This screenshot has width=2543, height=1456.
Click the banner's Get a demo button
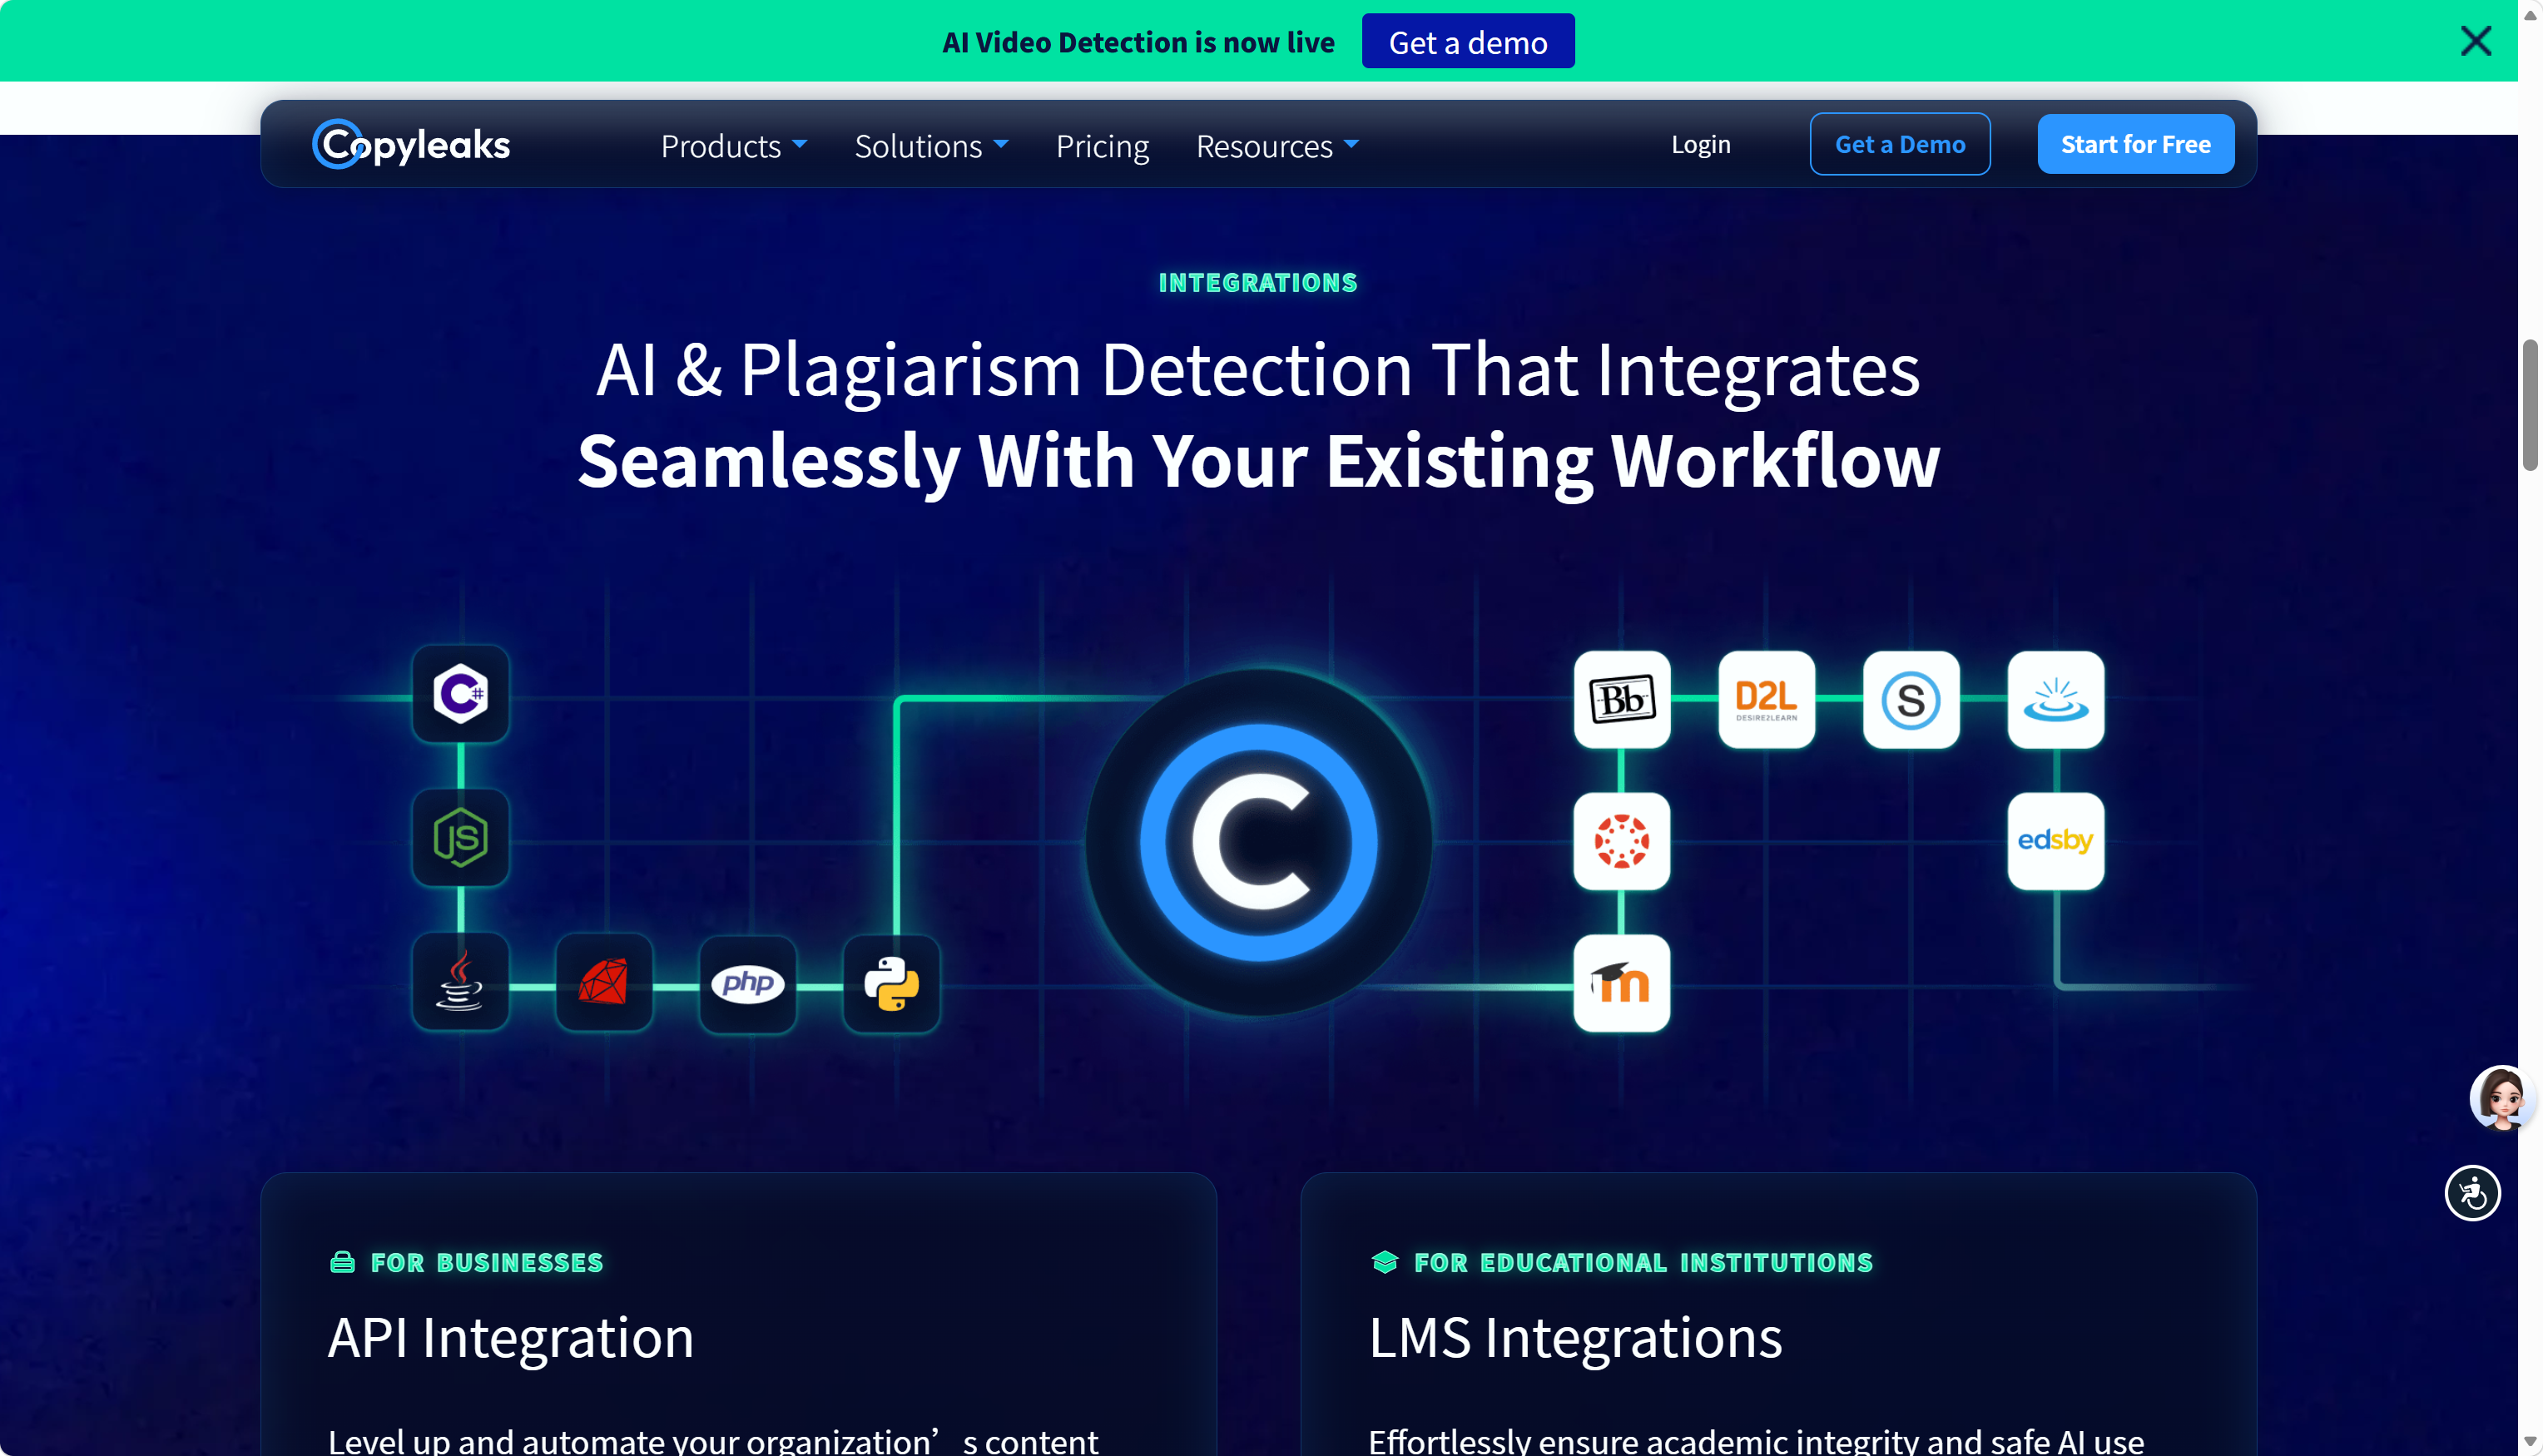tap(1468, 41)
